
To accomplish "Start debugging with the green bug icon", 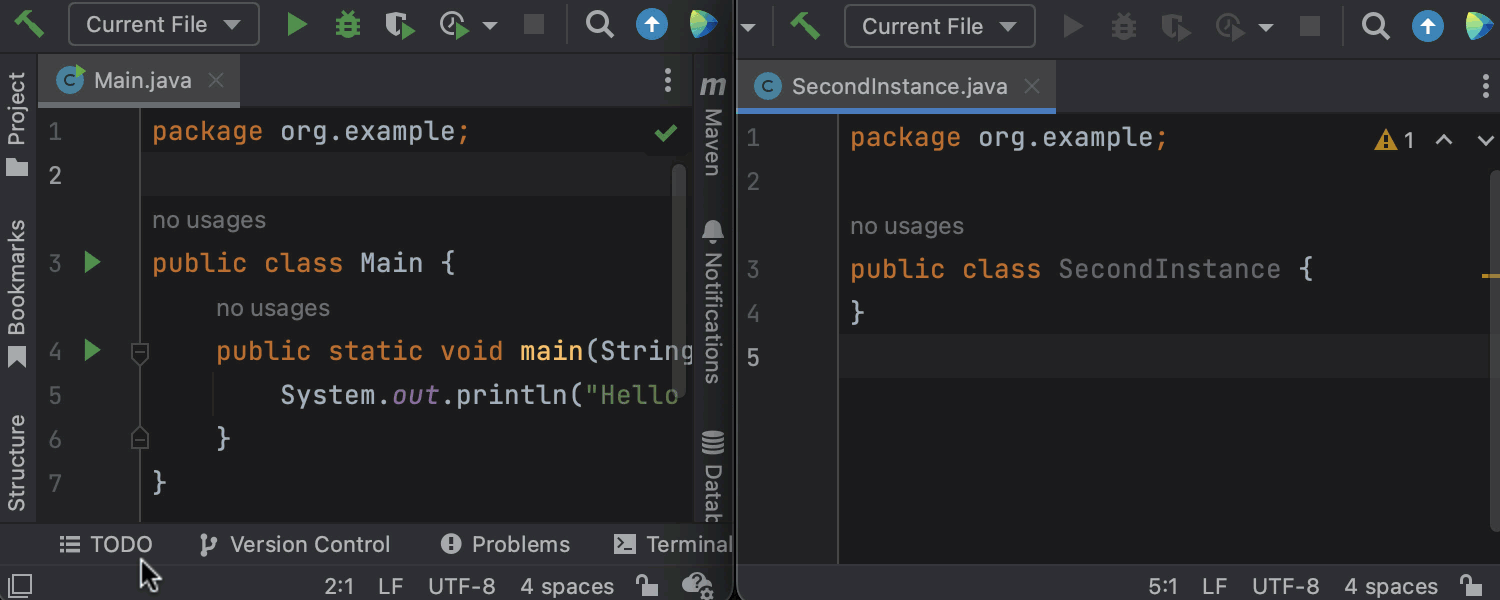I will point(347,25).
